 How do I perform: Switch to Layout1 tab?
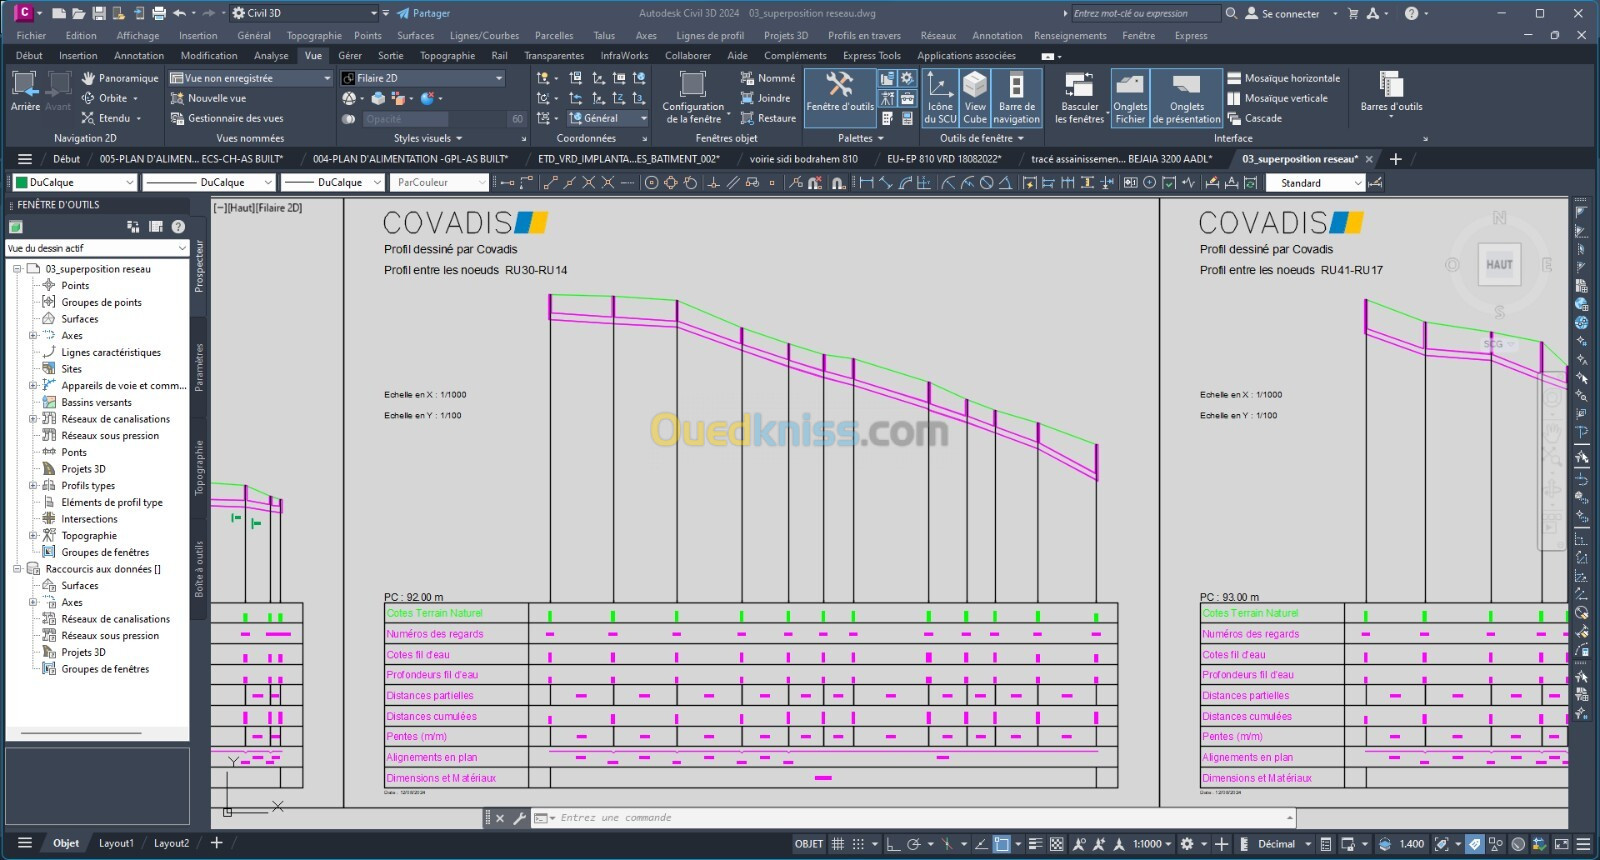point(116,843)
